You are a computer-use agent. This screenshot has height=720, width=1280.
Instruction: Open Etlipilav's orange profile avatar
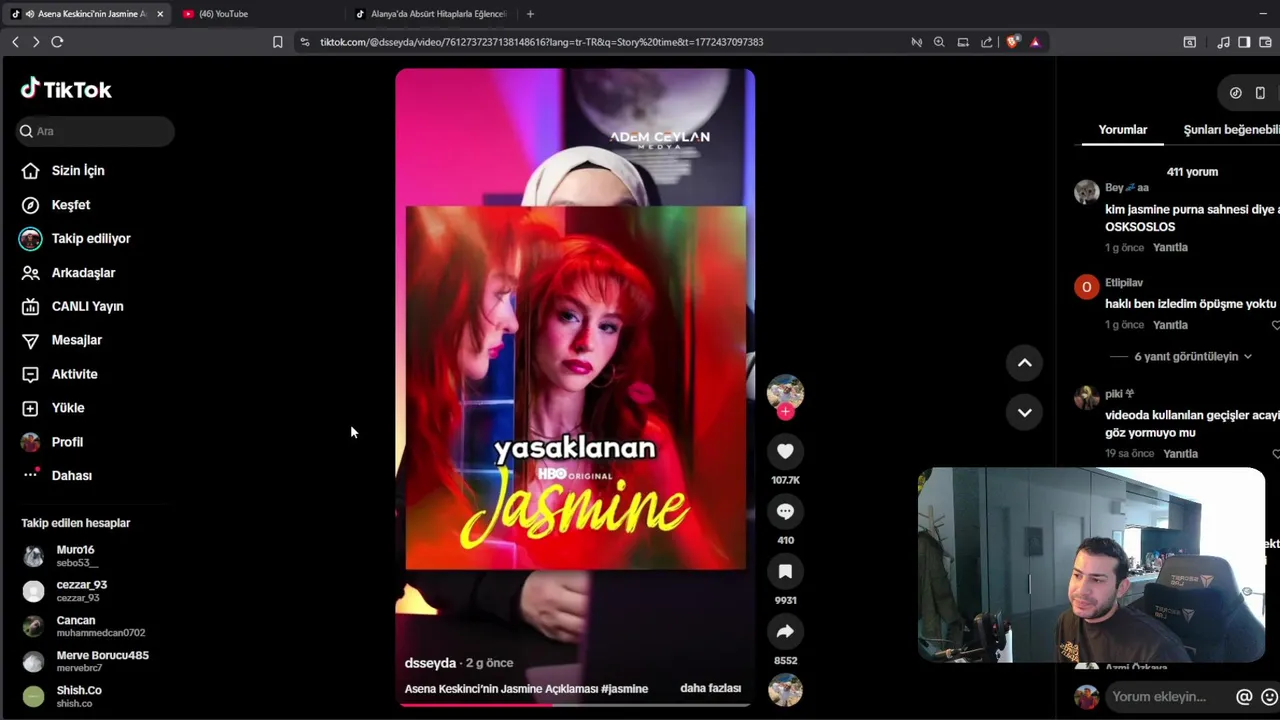click(x=1087, y=288)
